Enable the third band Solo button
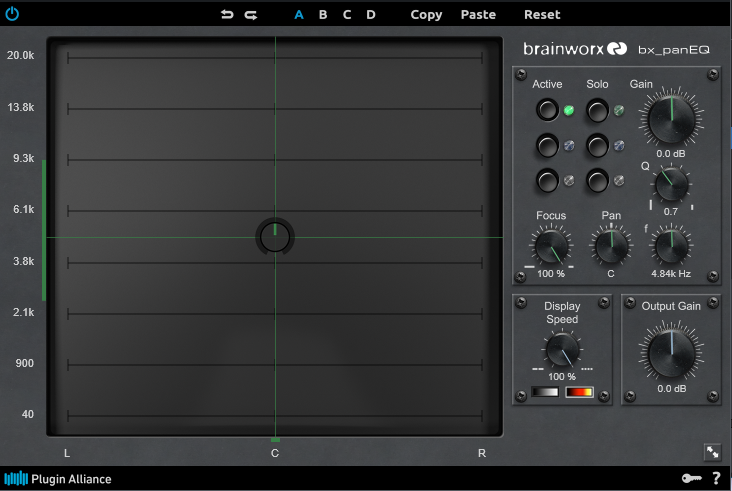The height and width of the screenshot is (491, 732). click(x=597, y=181)
